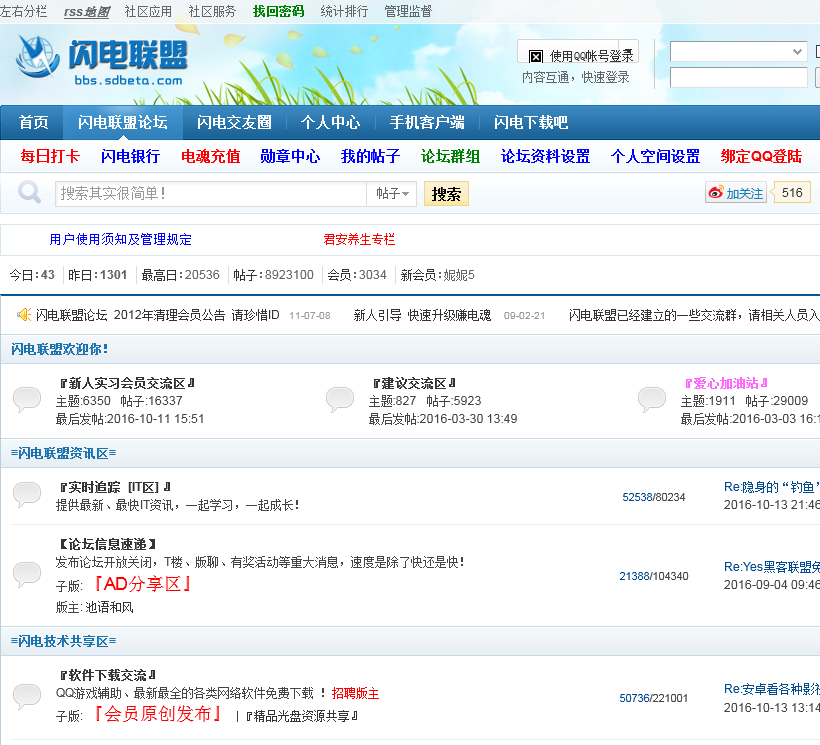Click the speech bubble icon beside 建议交流区
The height and width of the screenshot is (745, 820).
340,399
